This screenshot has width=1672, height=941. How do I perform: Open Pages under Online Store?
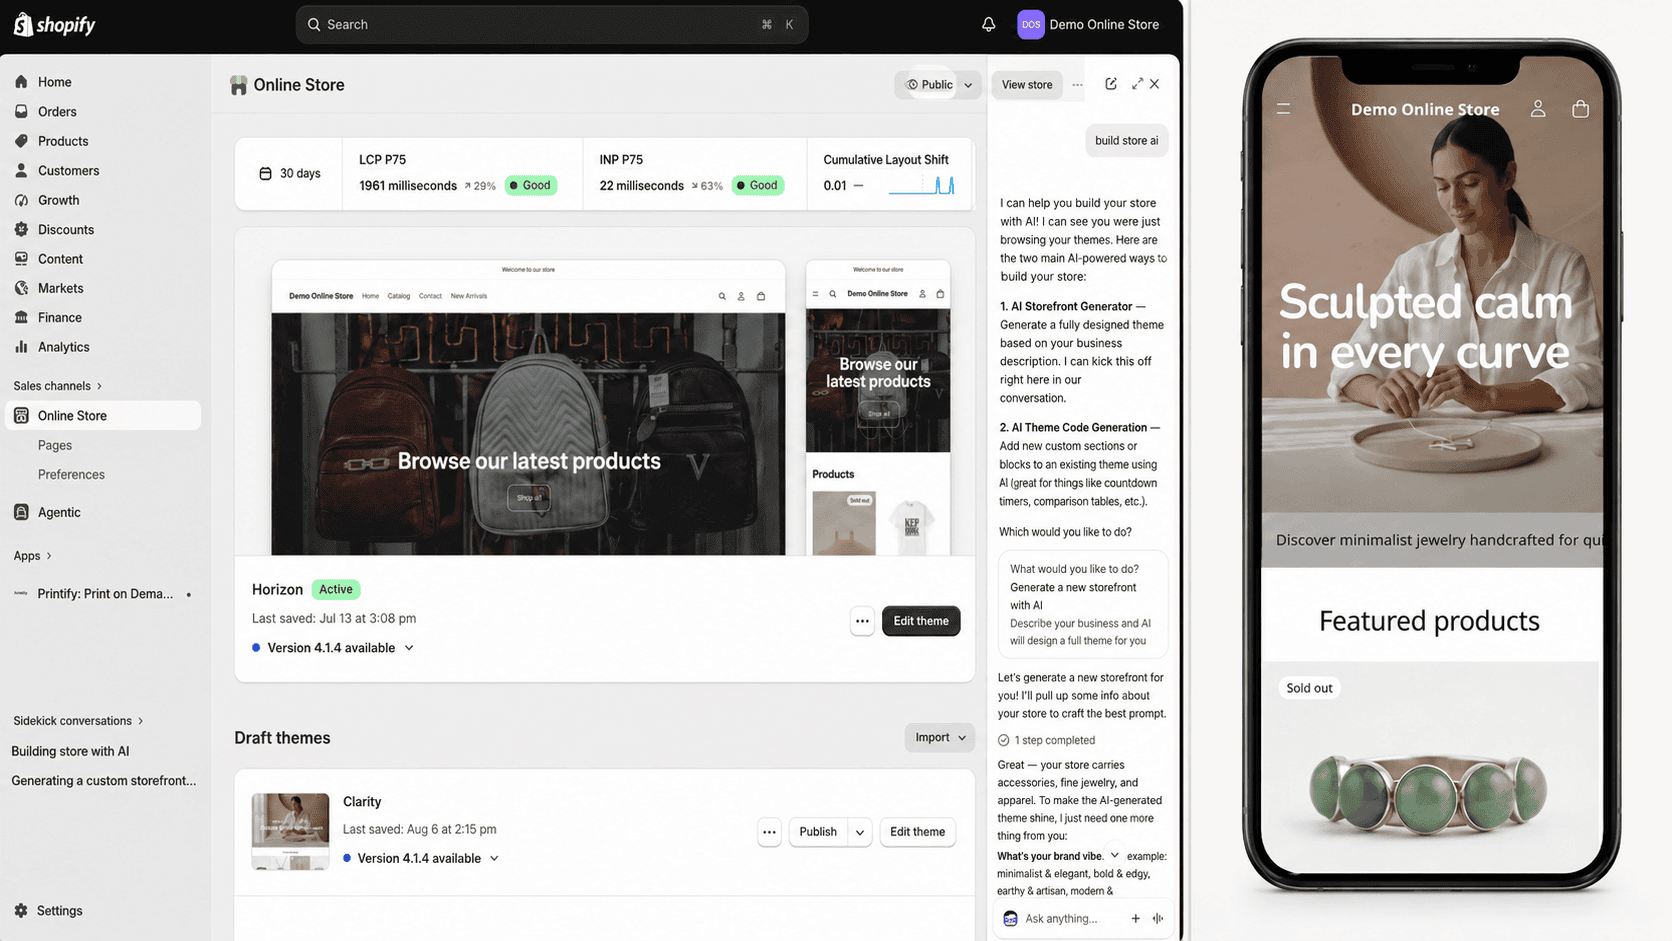pos(55,445)
